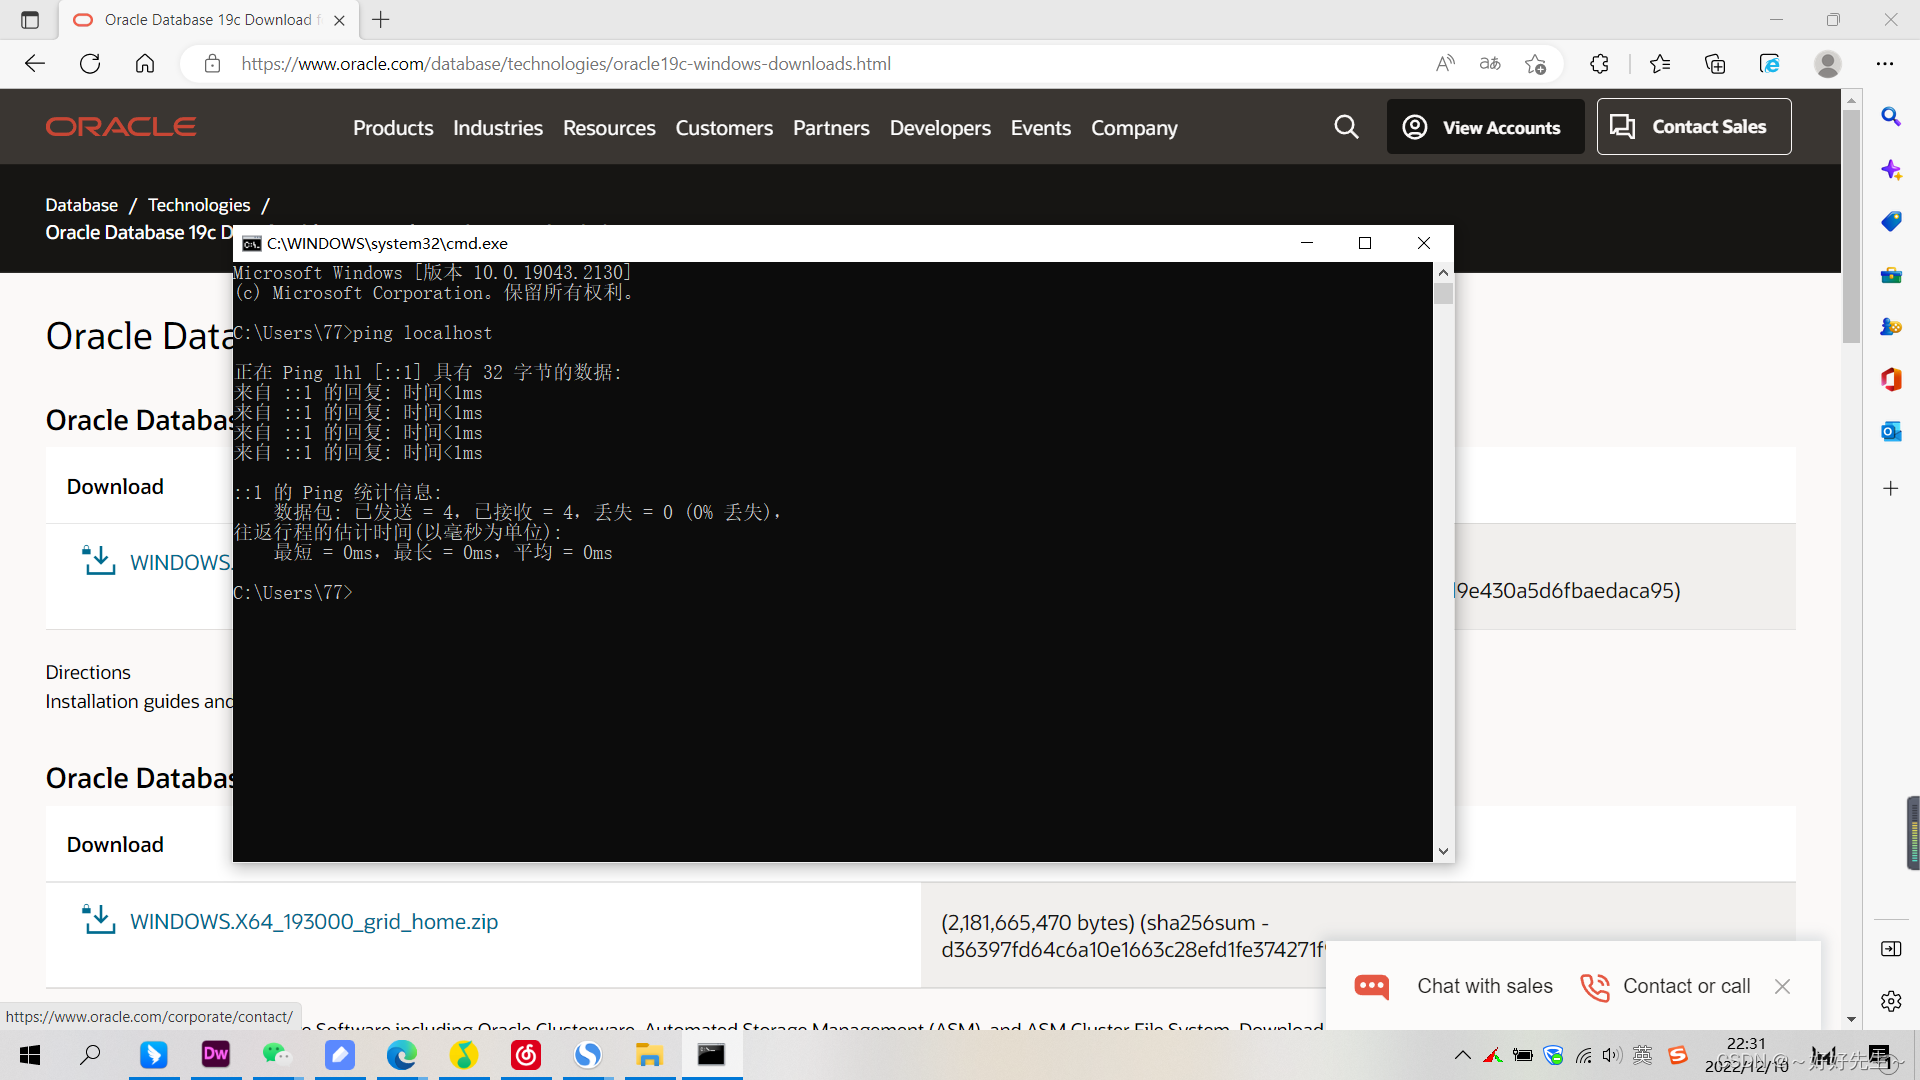Screen dimensions: 1920x1080
Task: Toggle the Read aloud icon in address bar
Action: 1445,63
